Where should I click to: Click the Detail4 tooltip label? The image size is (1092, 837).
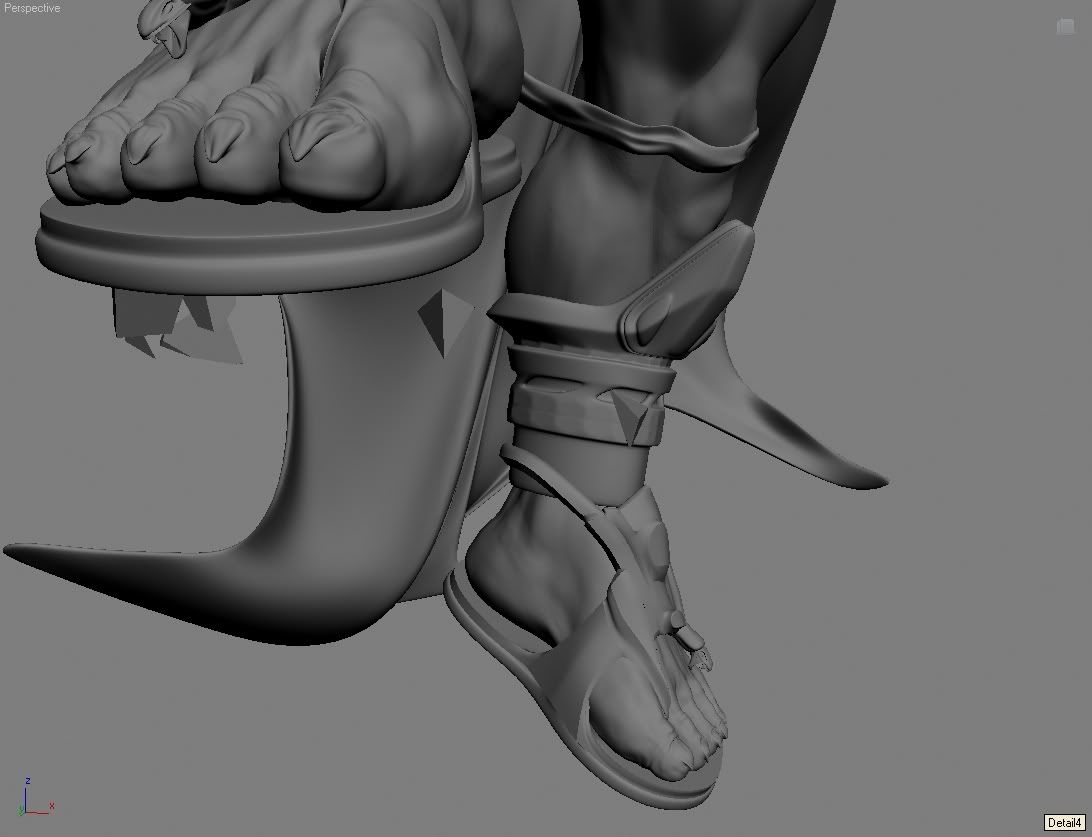pos(1064,823)
